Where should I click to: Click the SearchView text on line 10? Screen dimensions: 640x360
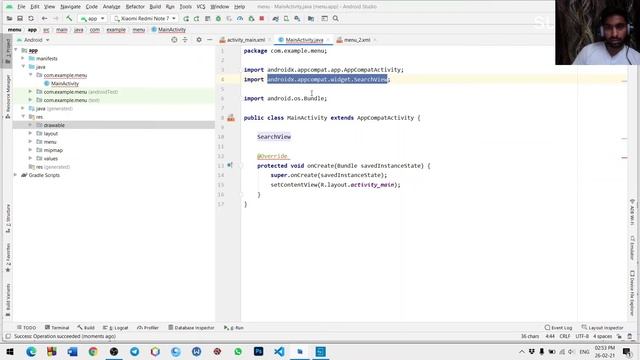click(274, 137)
